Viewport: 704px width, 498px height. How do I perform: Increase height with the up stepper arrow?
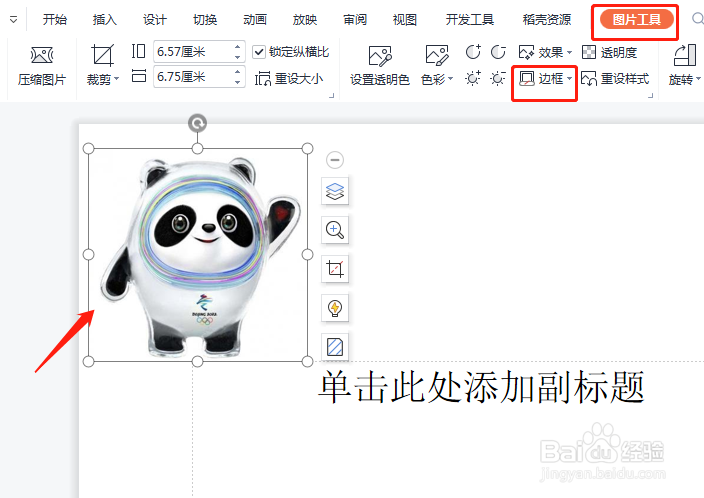point(238,46)
